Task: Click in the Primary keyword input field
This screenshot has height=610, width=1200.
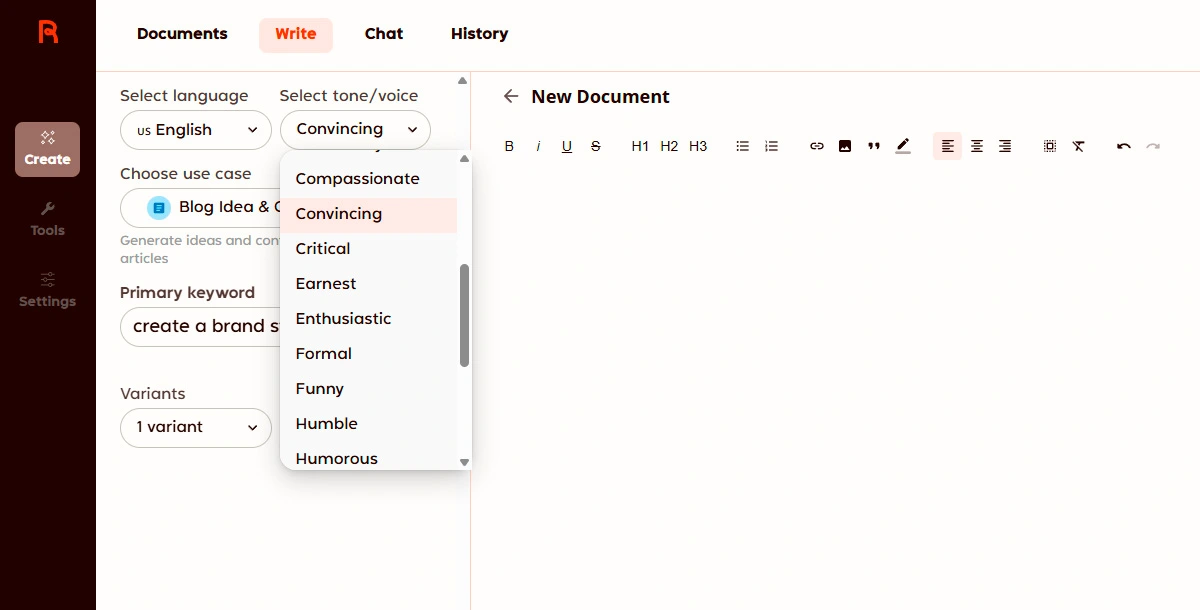Action: click(x=200, y=327)
